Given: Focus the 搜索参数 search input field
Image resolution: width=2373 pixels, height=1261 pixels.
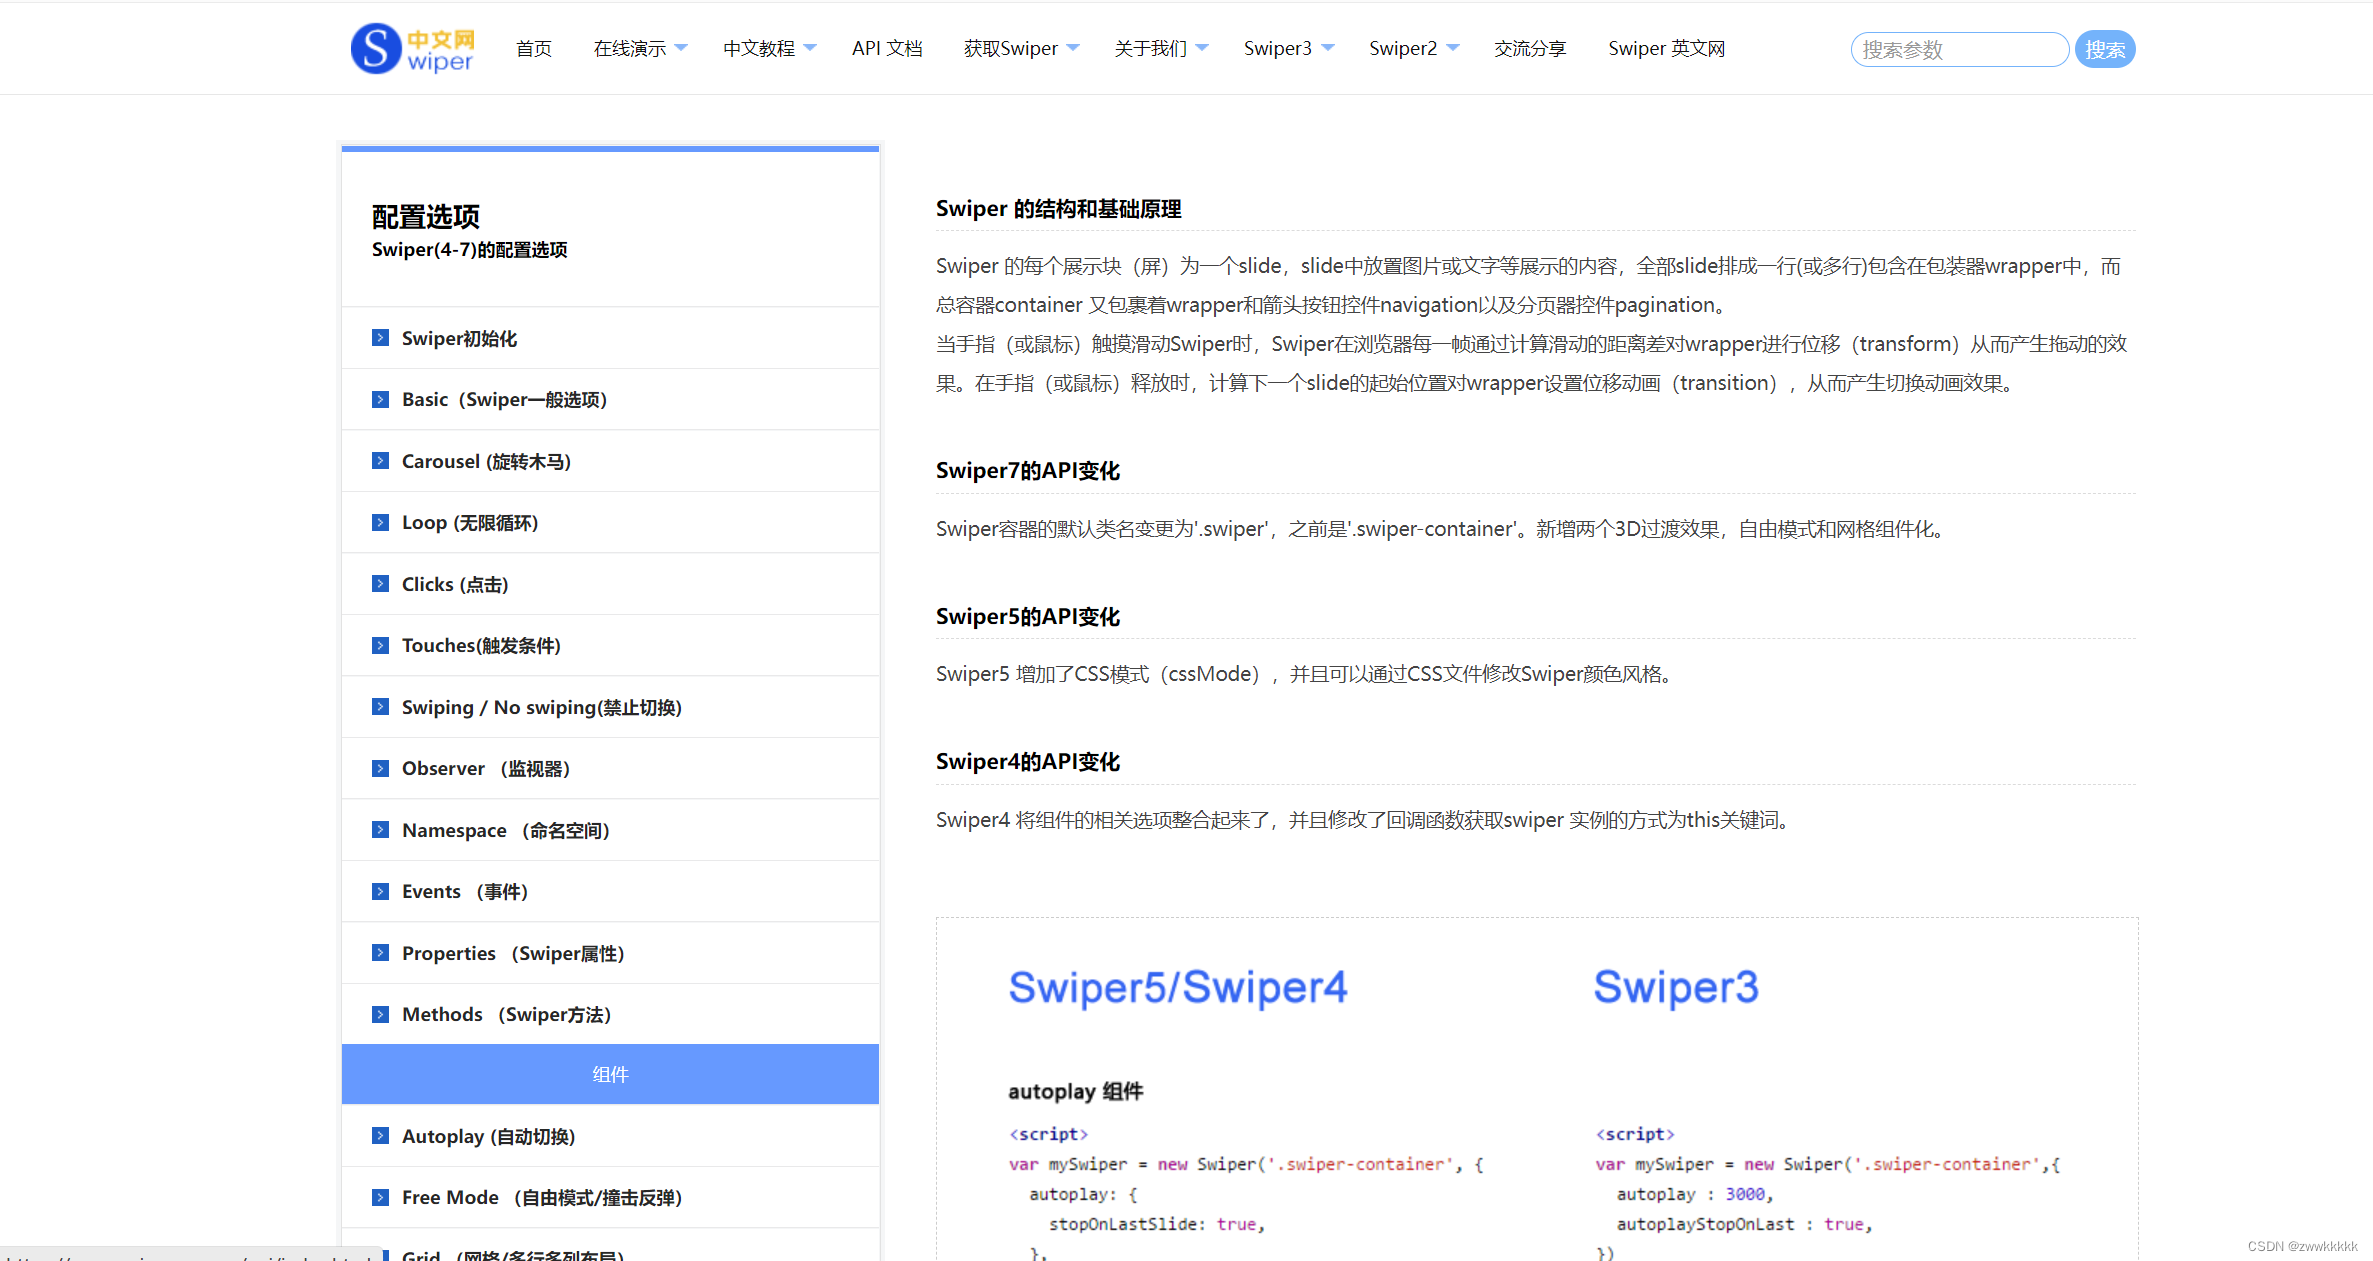Looking at the screenshot, I should [x=1958, y=49].
